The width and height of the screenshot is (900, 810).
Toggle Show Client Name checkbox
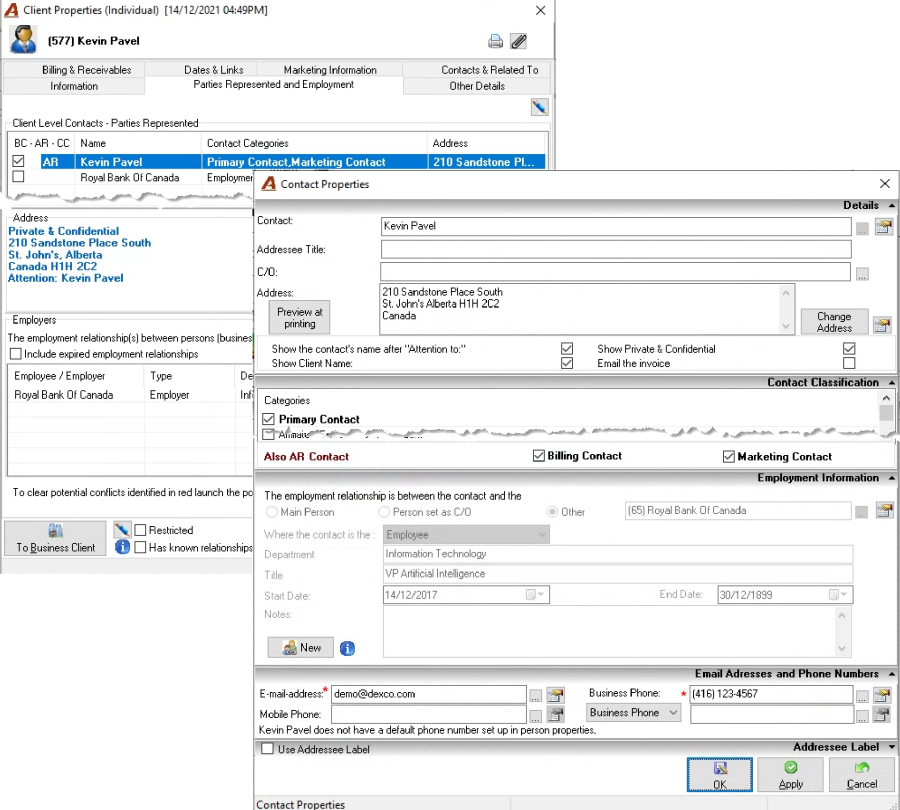click(x=567, y=363)
